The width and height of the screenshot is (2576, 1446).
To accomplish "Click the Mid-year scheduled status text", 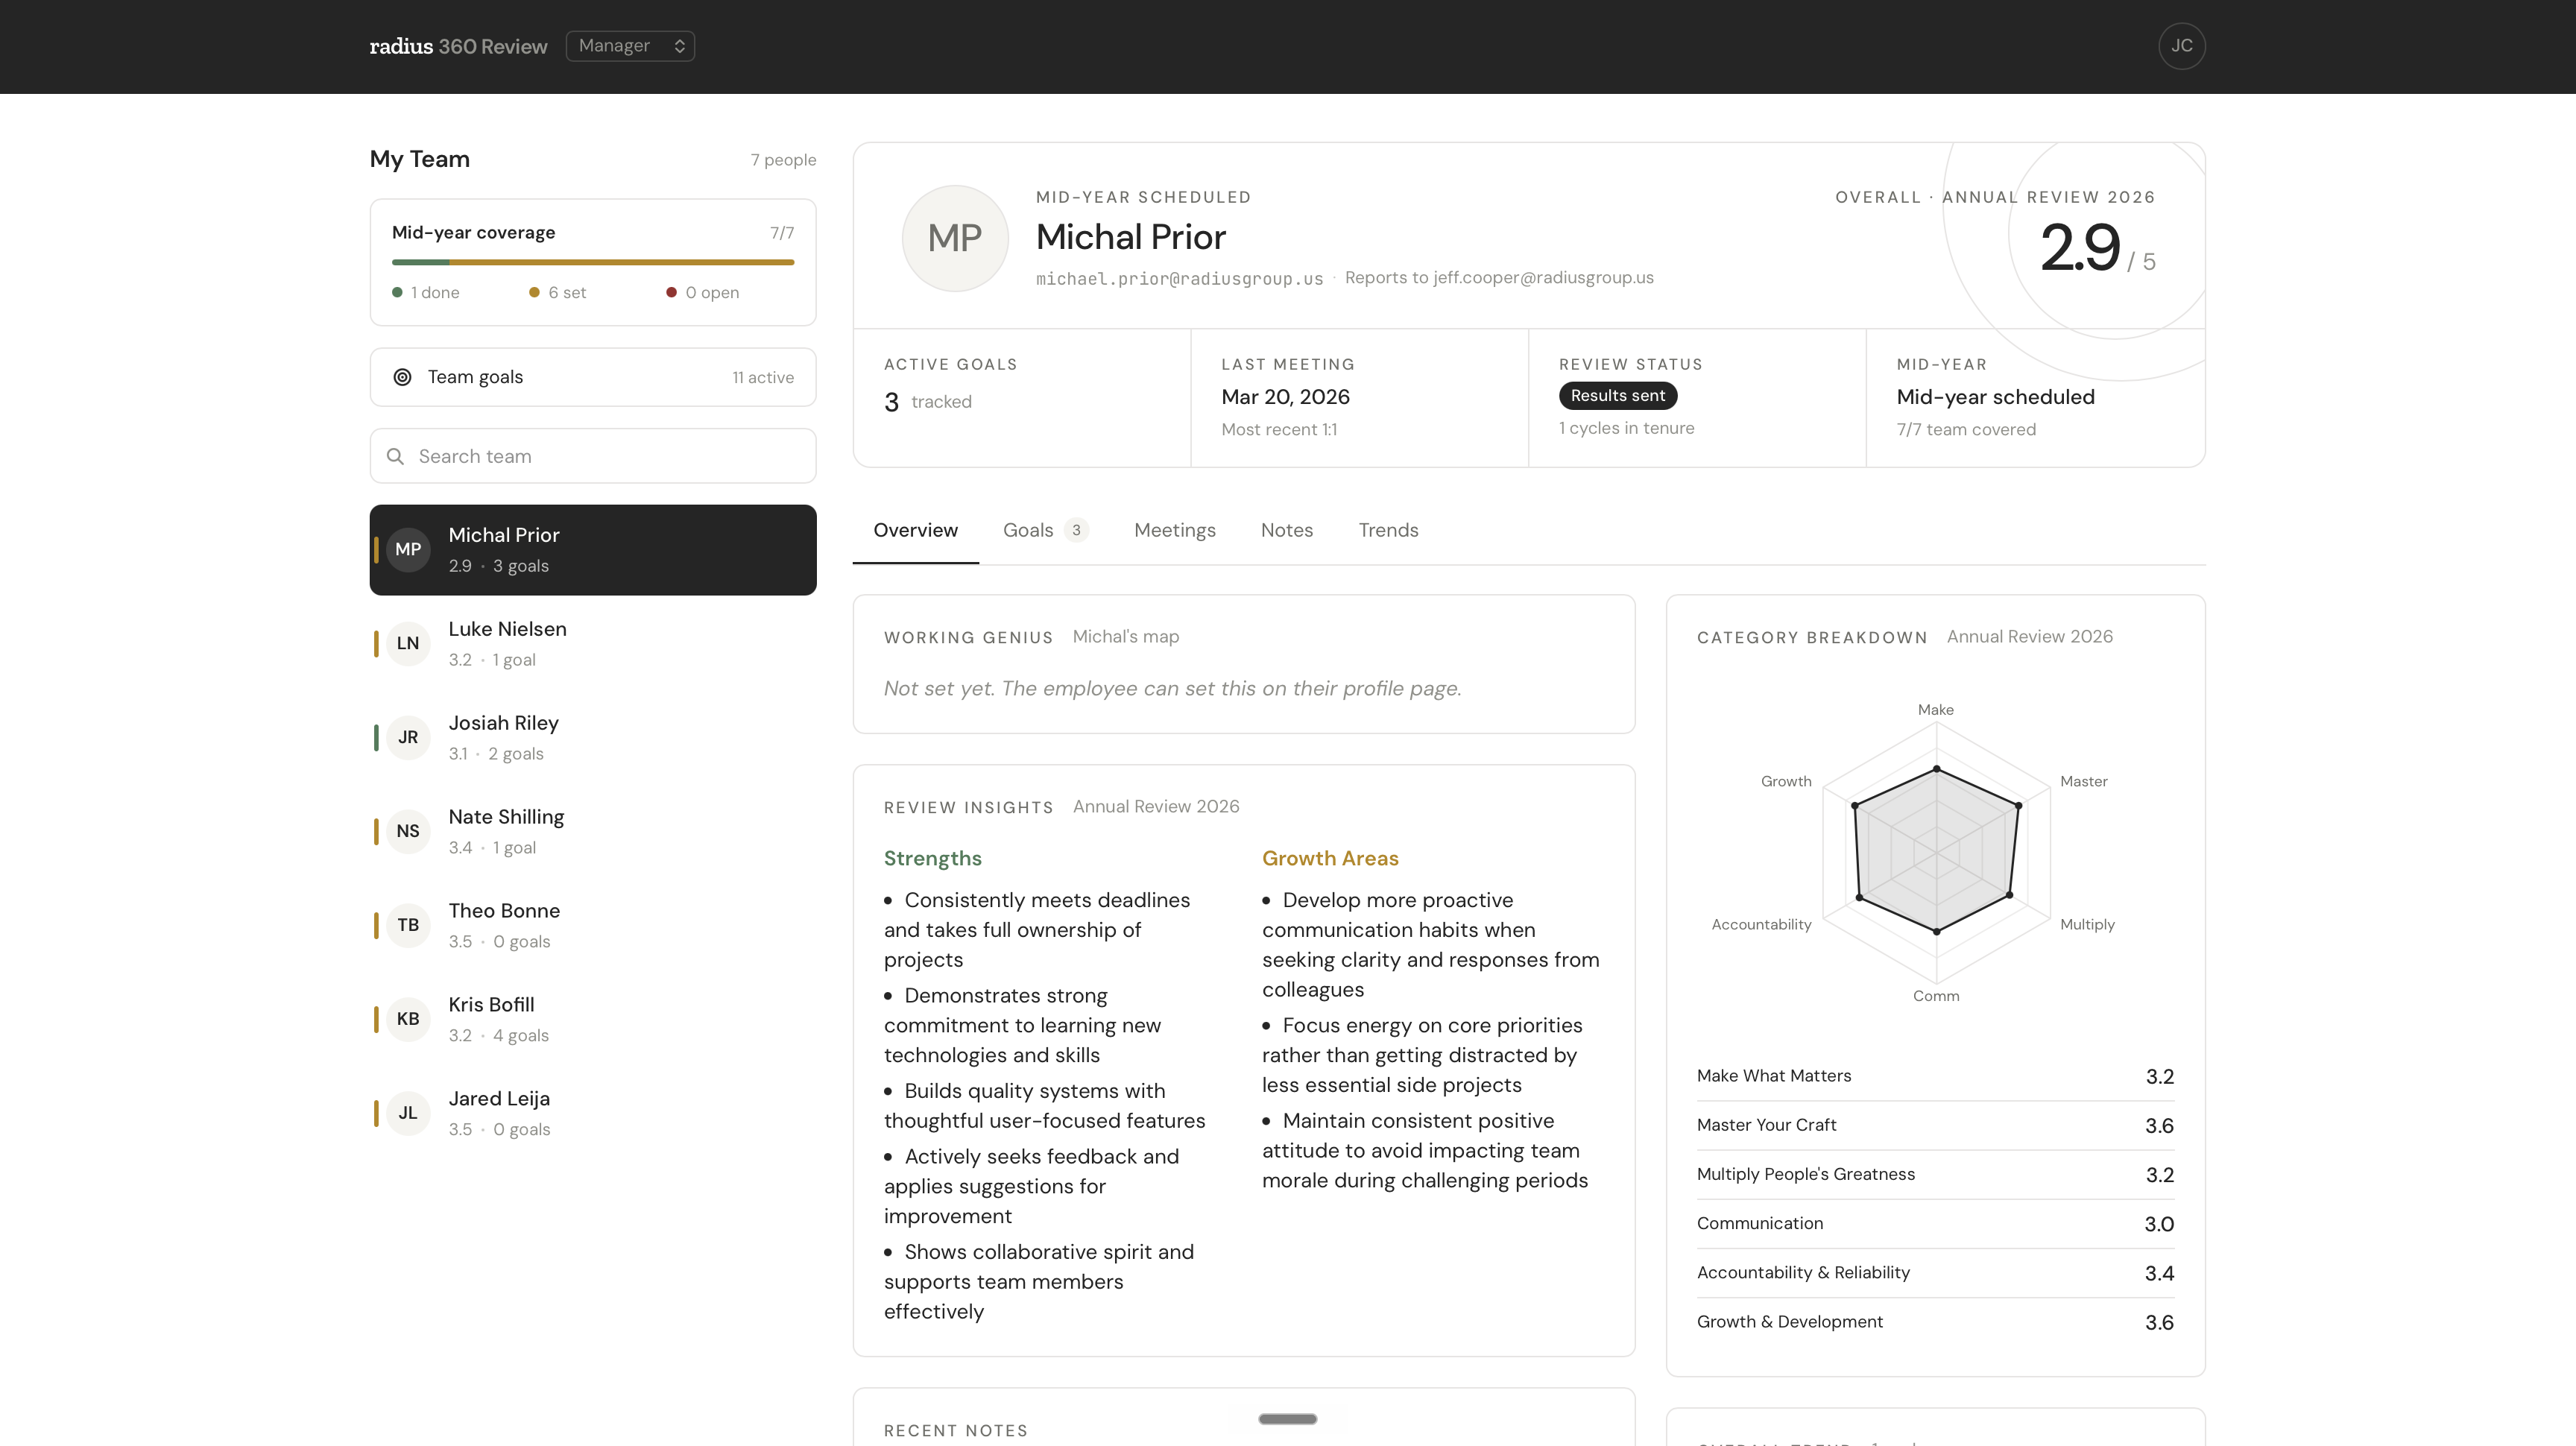I will (1995, 397).
